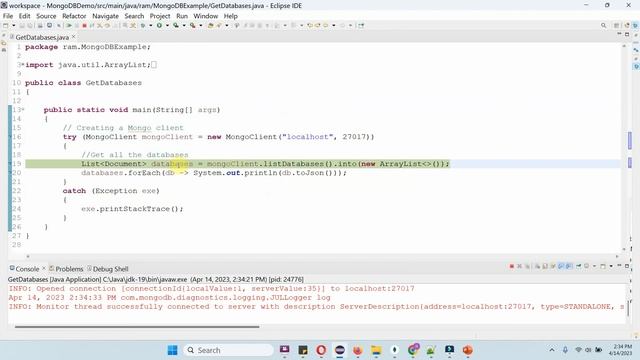Toggle Scroll Lock in Console toolbar

click(545, 266)
